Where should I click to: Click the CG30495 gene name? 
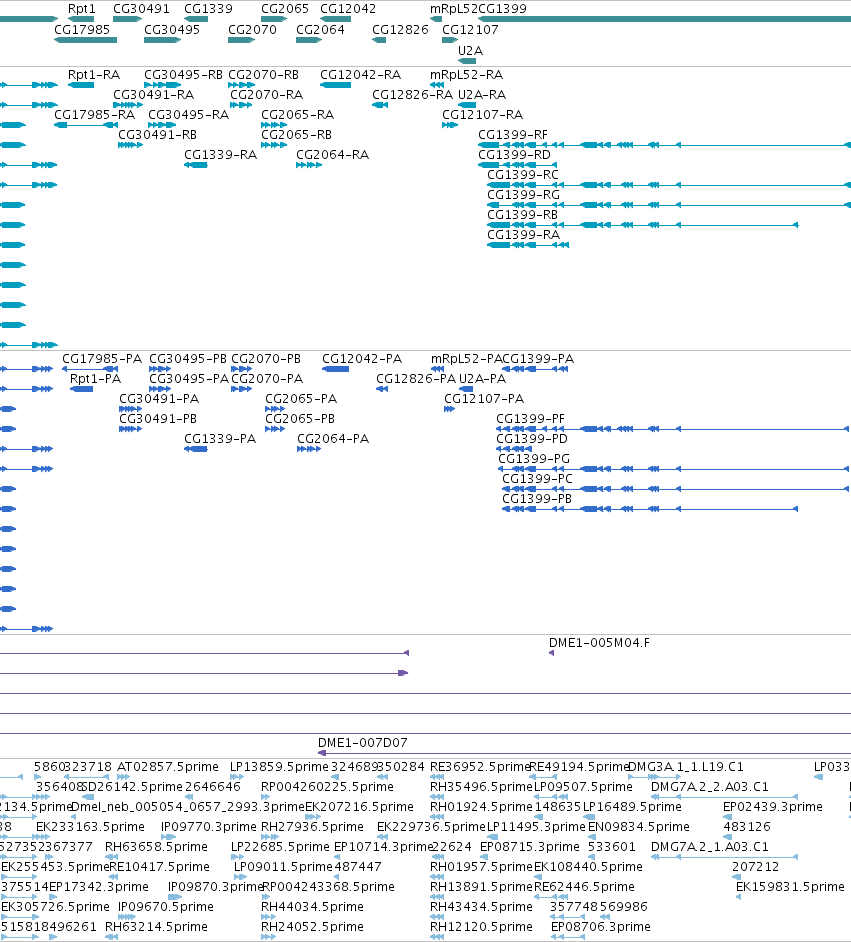point(172,29)
